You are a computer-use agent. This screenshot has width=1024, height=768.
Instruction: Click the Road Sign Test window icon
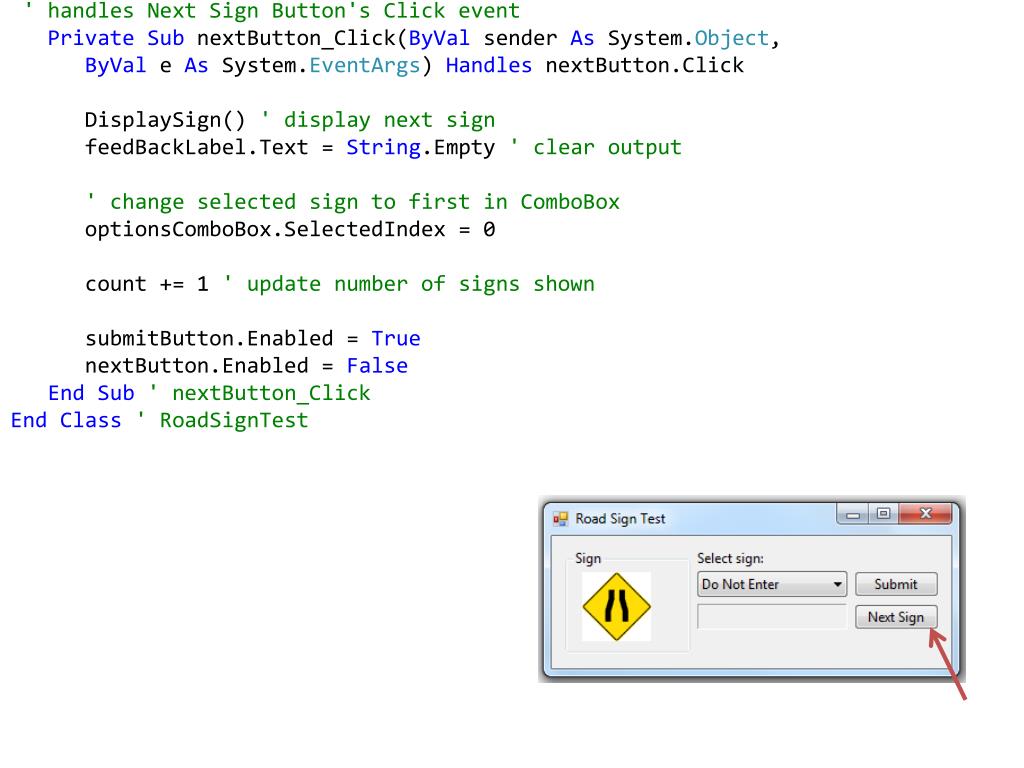(560, 519)
